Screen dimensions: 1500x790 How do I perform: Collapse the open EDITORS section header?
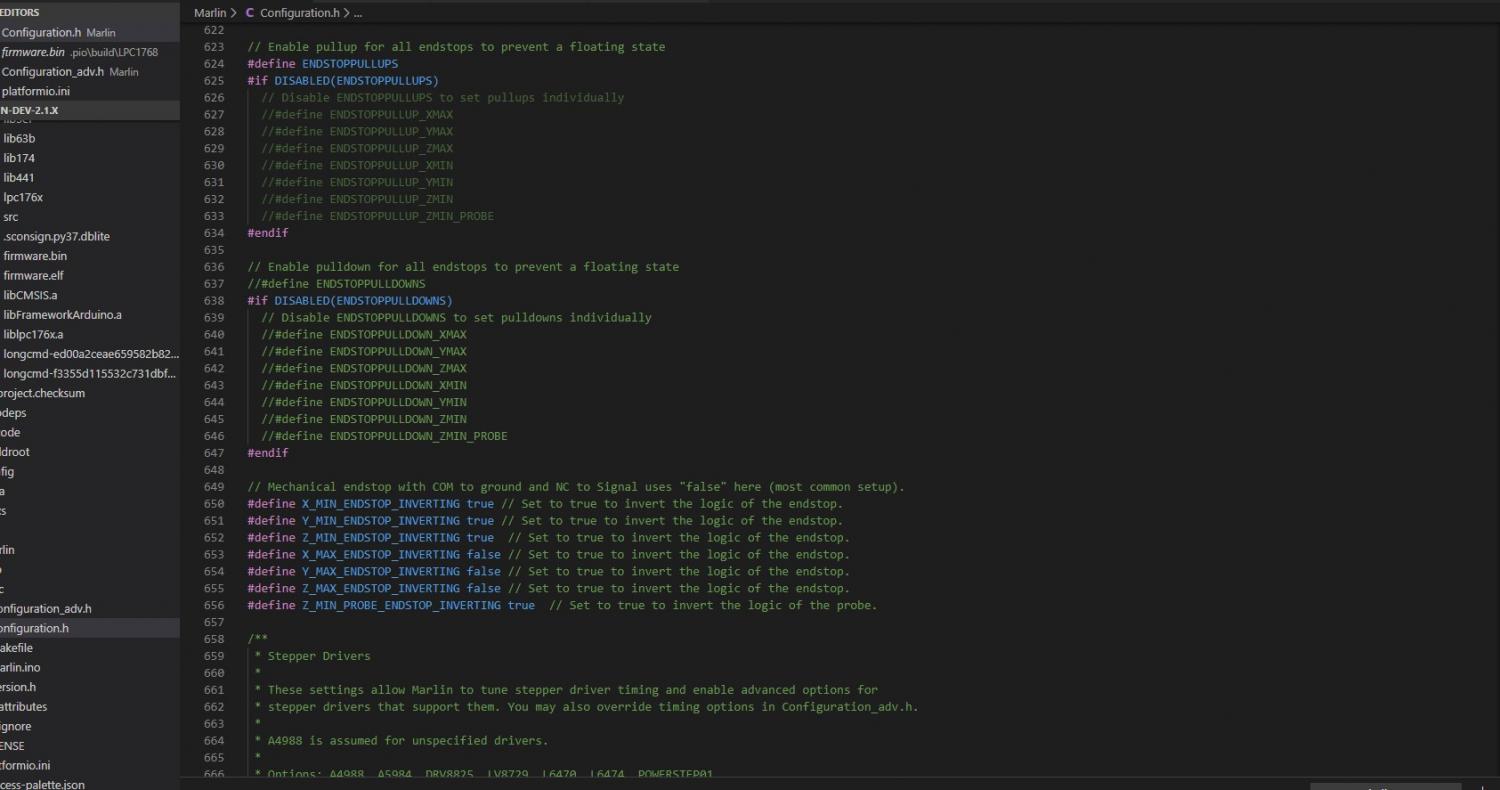20,12
